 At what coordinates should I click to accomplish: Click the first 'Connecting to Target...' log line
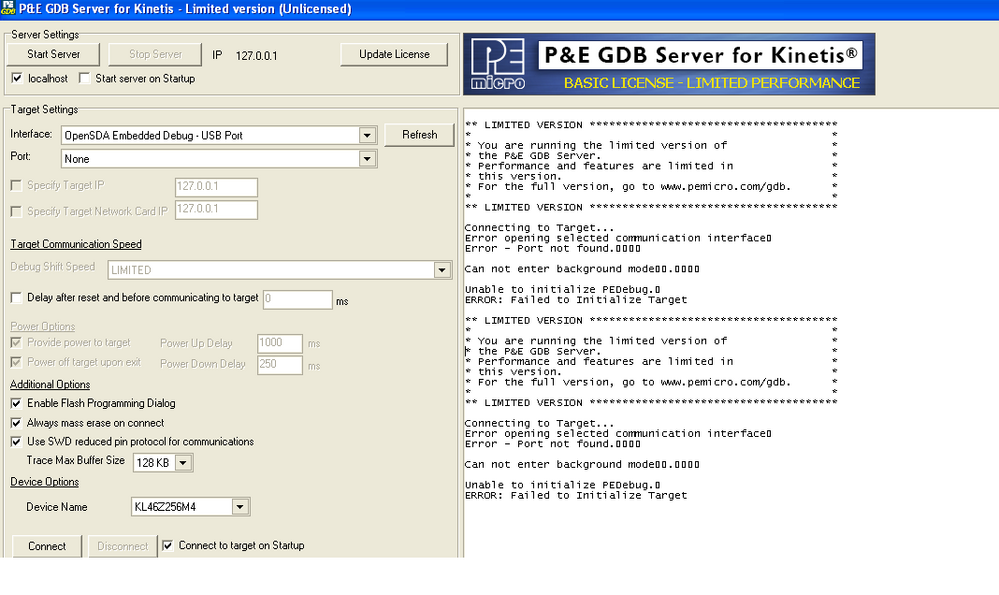pos(539,227)
